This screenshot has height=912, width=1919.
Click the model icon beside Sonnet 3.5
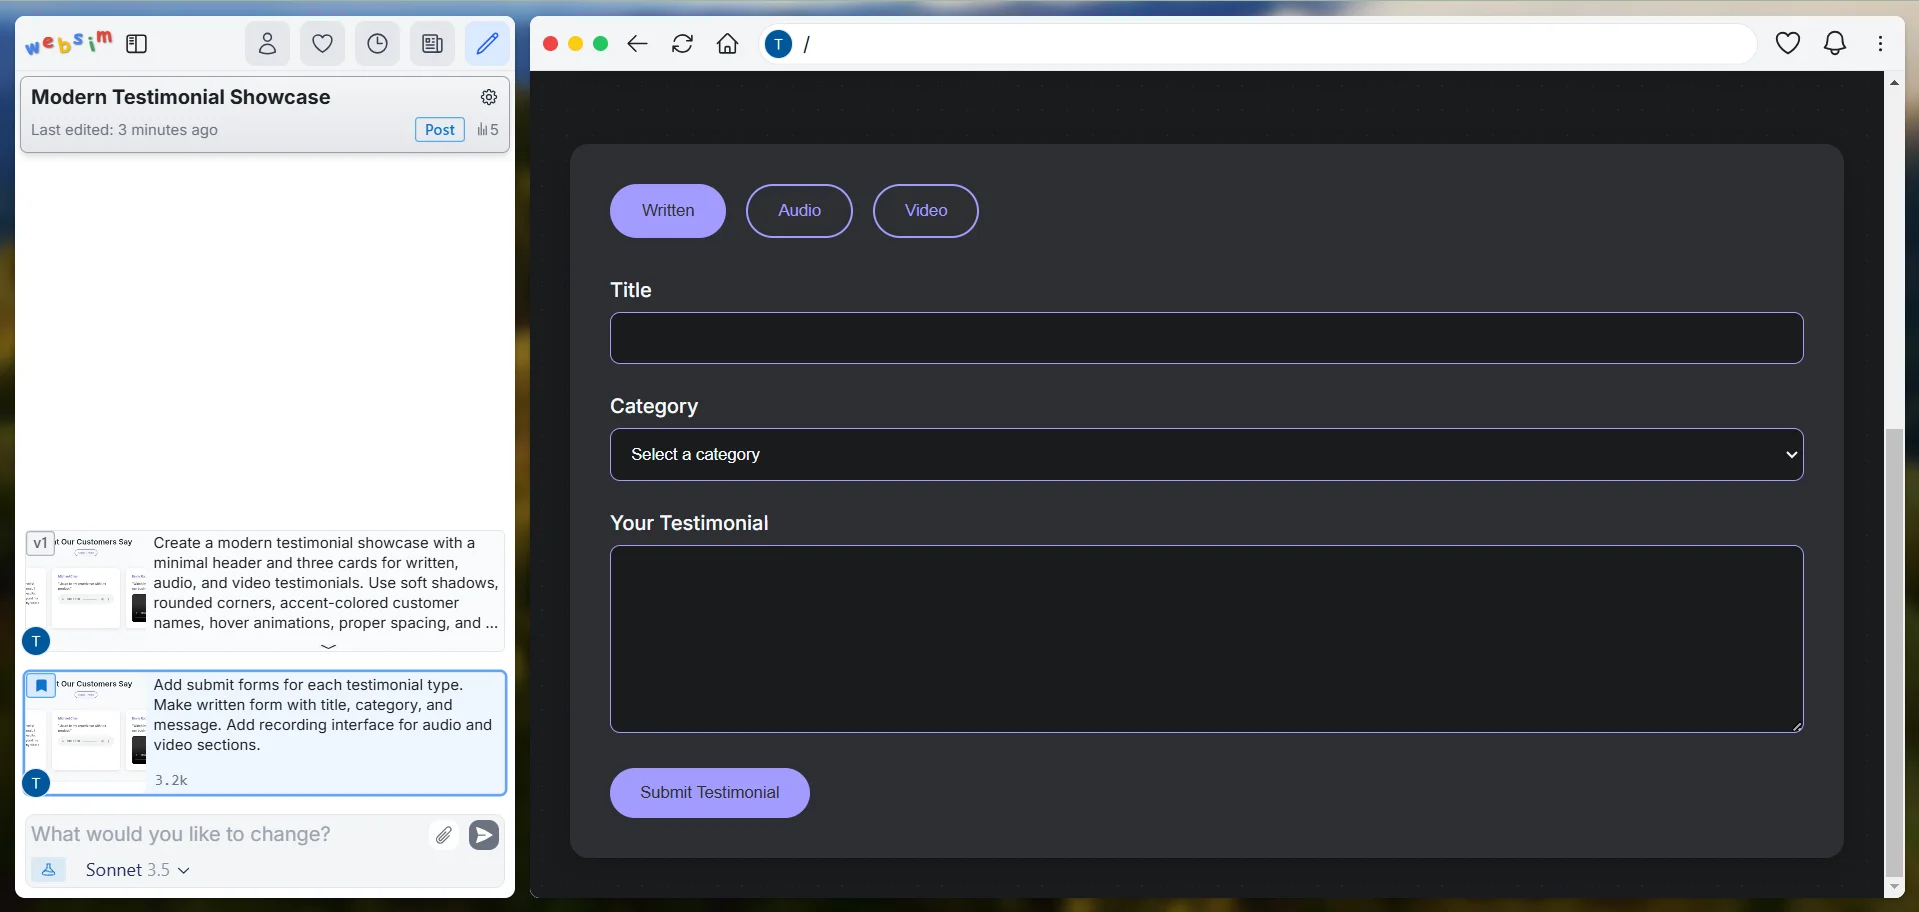click(48, 870)
